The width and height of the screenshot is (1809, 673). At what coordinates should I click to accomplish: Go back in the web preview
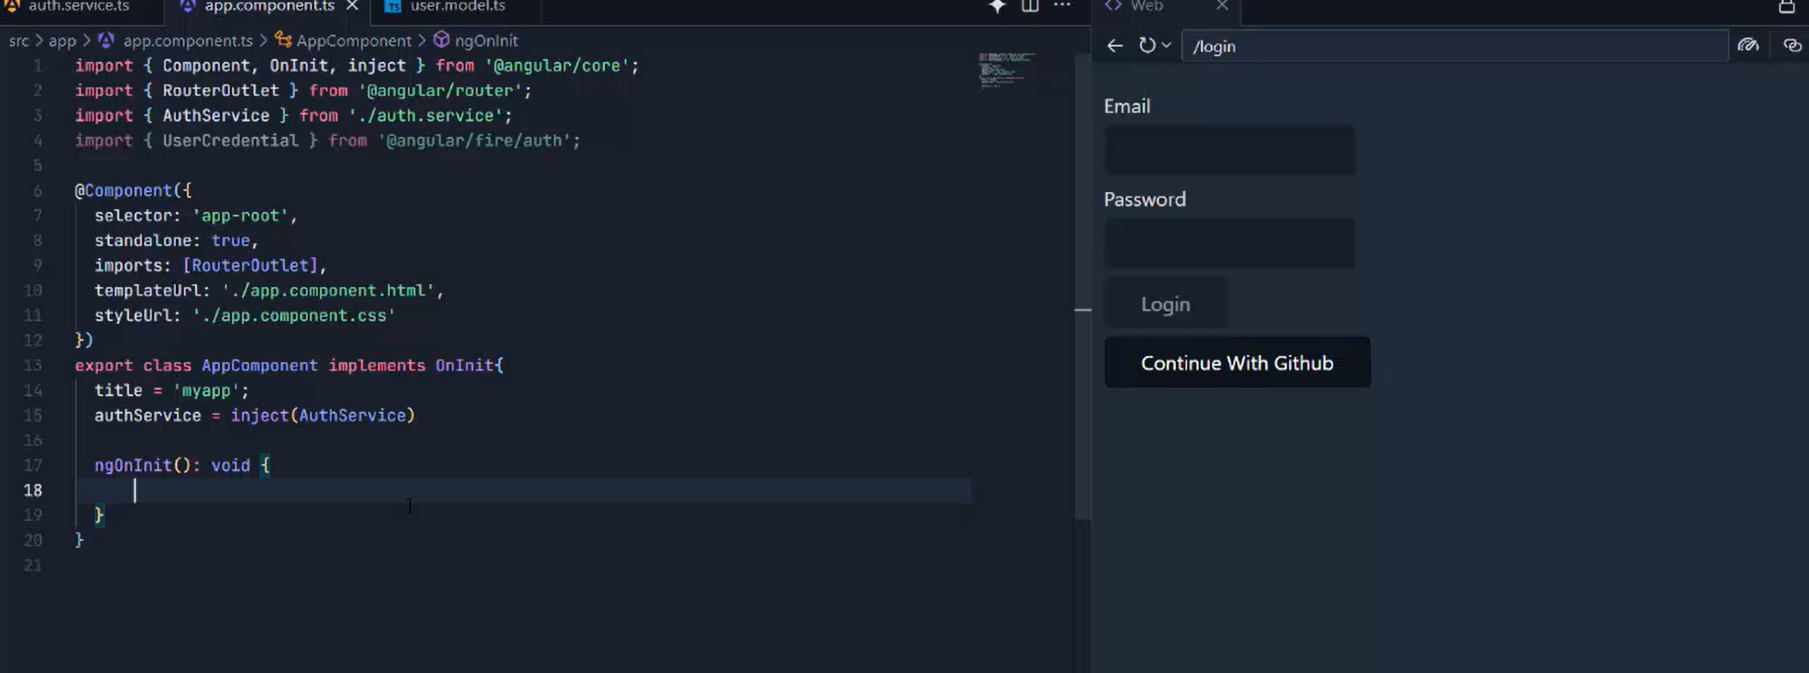[1115, 46]
